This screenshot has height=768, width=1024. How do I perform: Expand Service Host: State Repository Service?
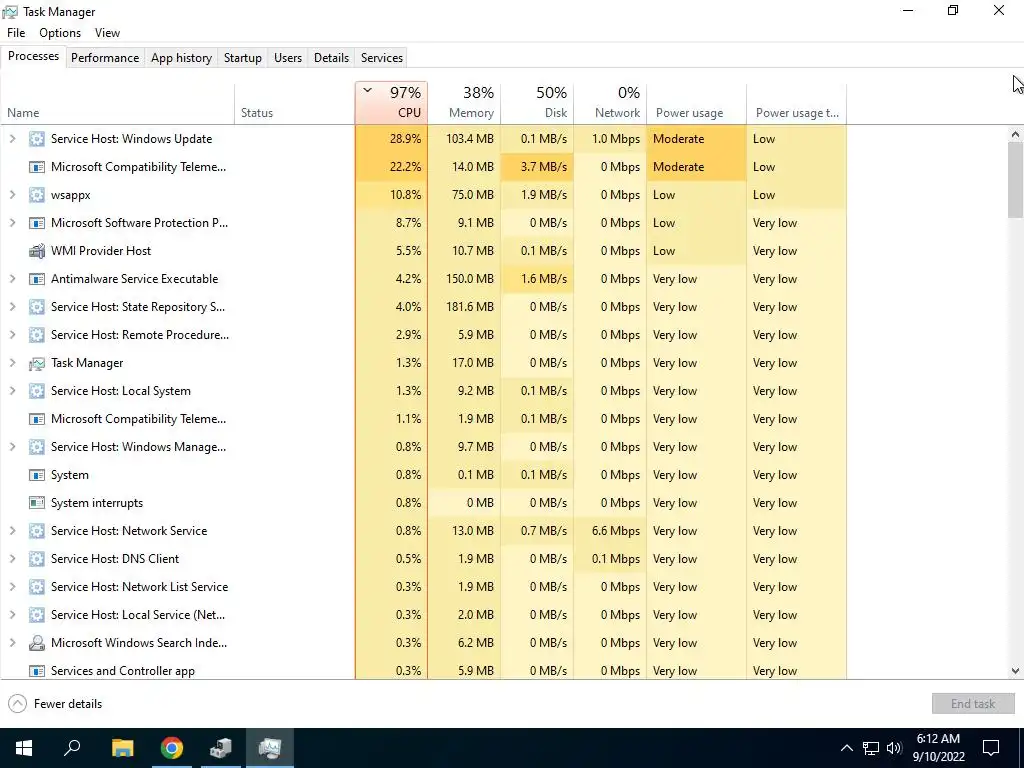(x=12, y=307)
